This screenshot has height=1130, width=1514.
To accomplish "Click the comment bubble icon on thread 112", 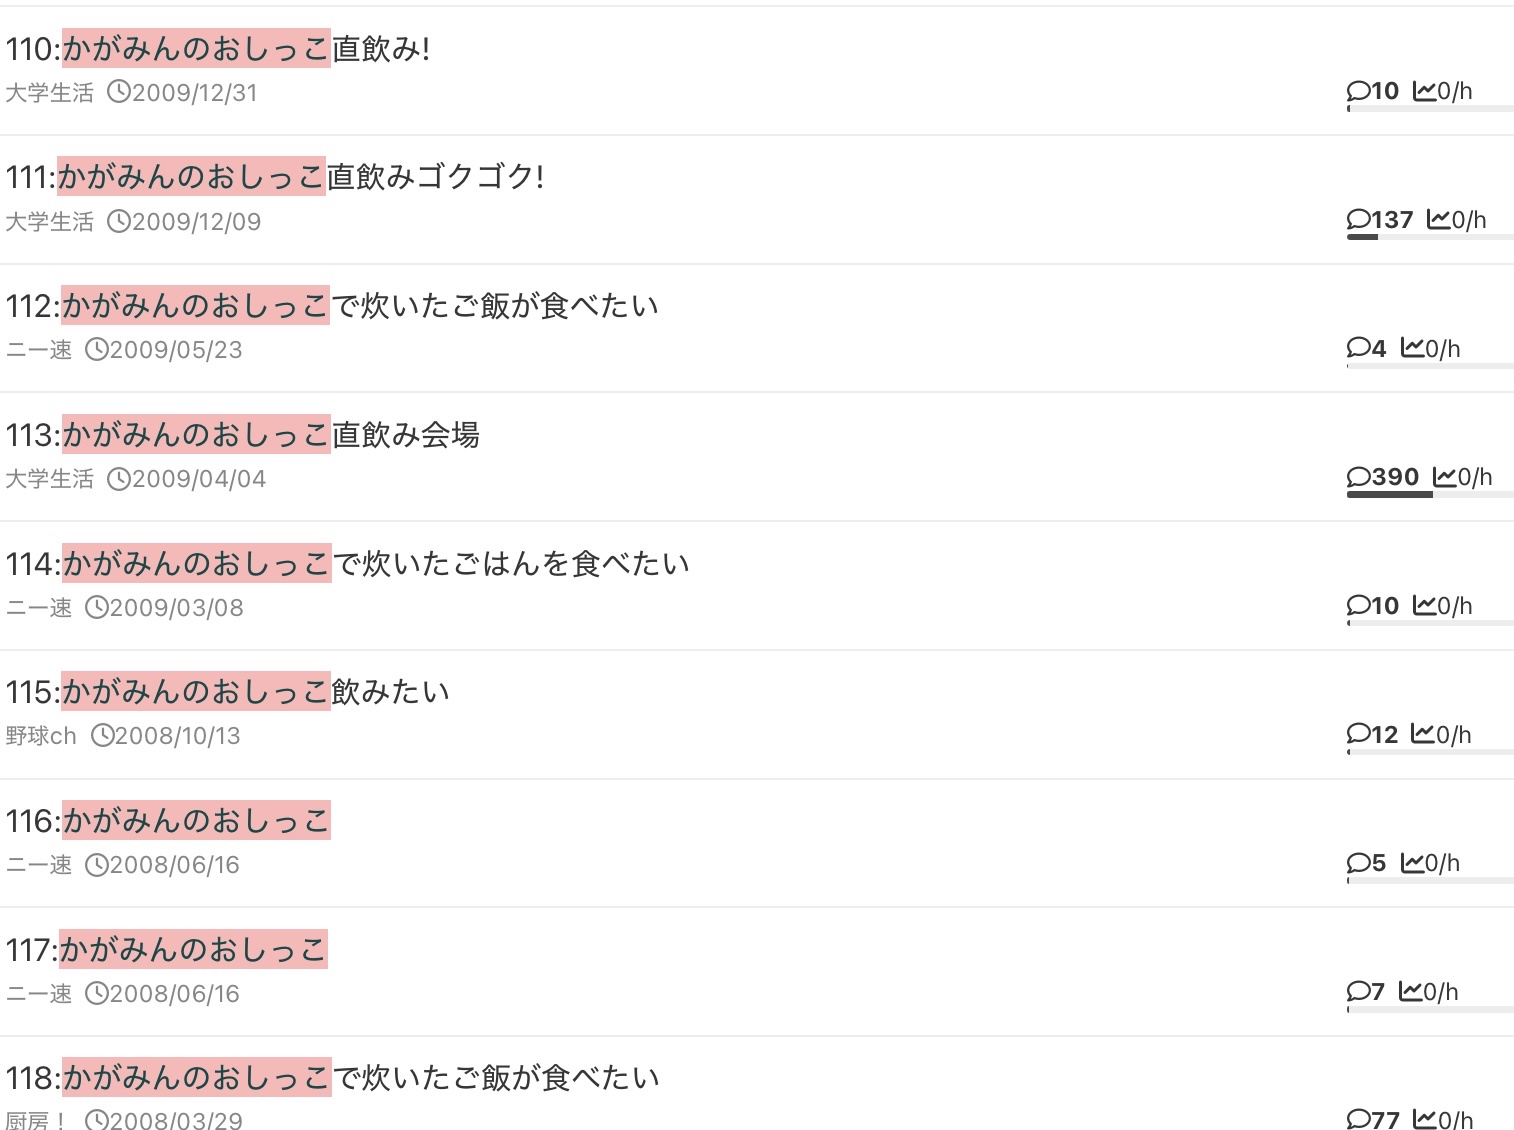I will point(1359,348).
